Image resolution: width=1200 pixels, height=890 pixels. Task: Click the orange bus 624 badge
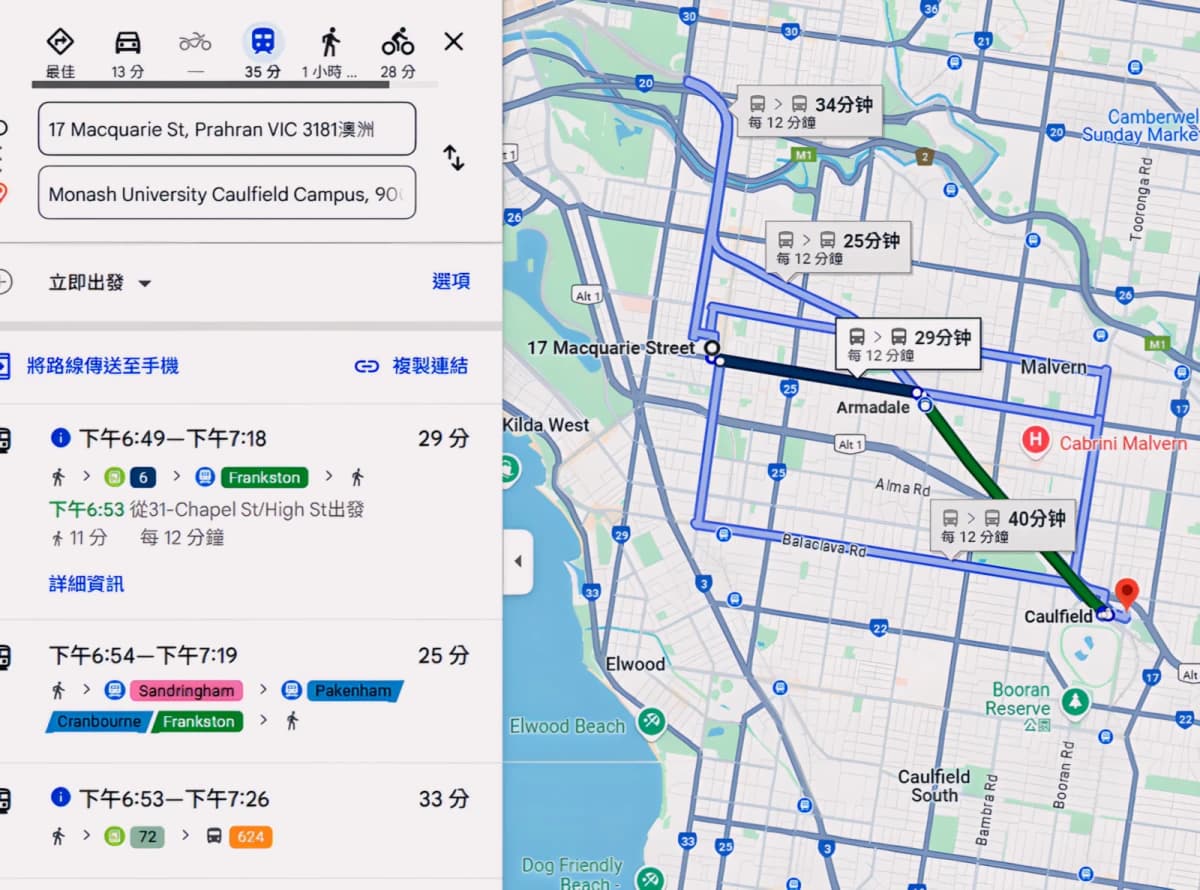(250, 837)
